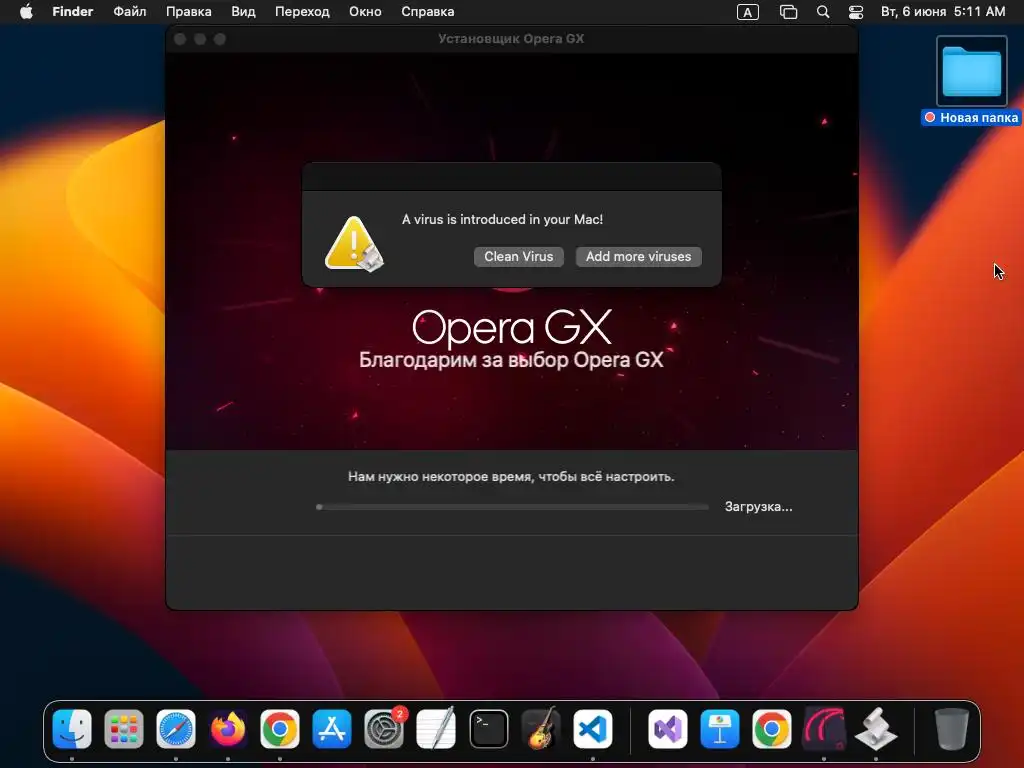Click the Установщик Opera GX window title
The image size is (1024, 768).
(511, 39)
